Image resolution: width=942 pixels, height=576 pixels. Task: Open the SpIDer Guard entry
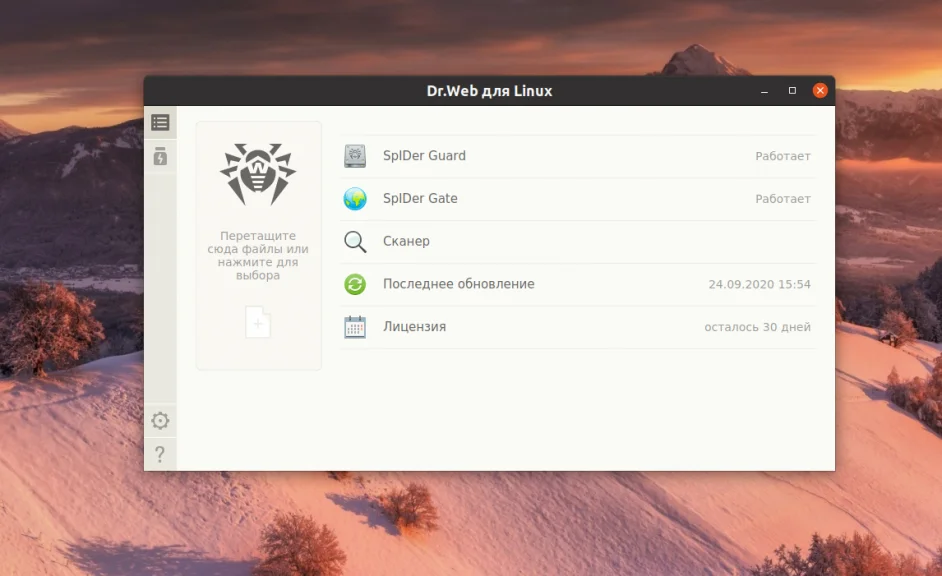pyautogui.click(x=578, y=156)
